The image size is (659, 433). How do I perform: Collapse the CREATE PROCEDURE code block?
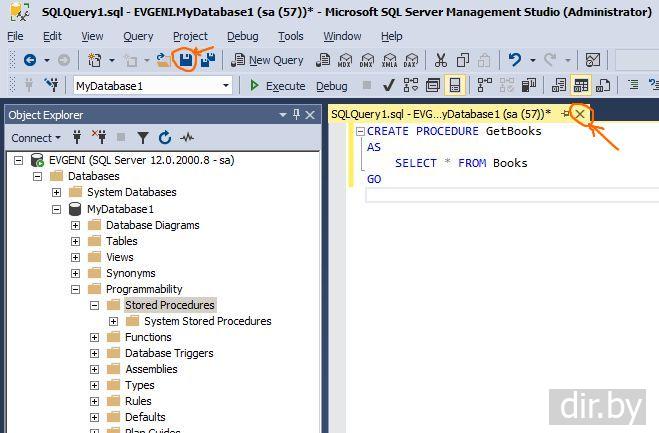click(x=360, y=132)
